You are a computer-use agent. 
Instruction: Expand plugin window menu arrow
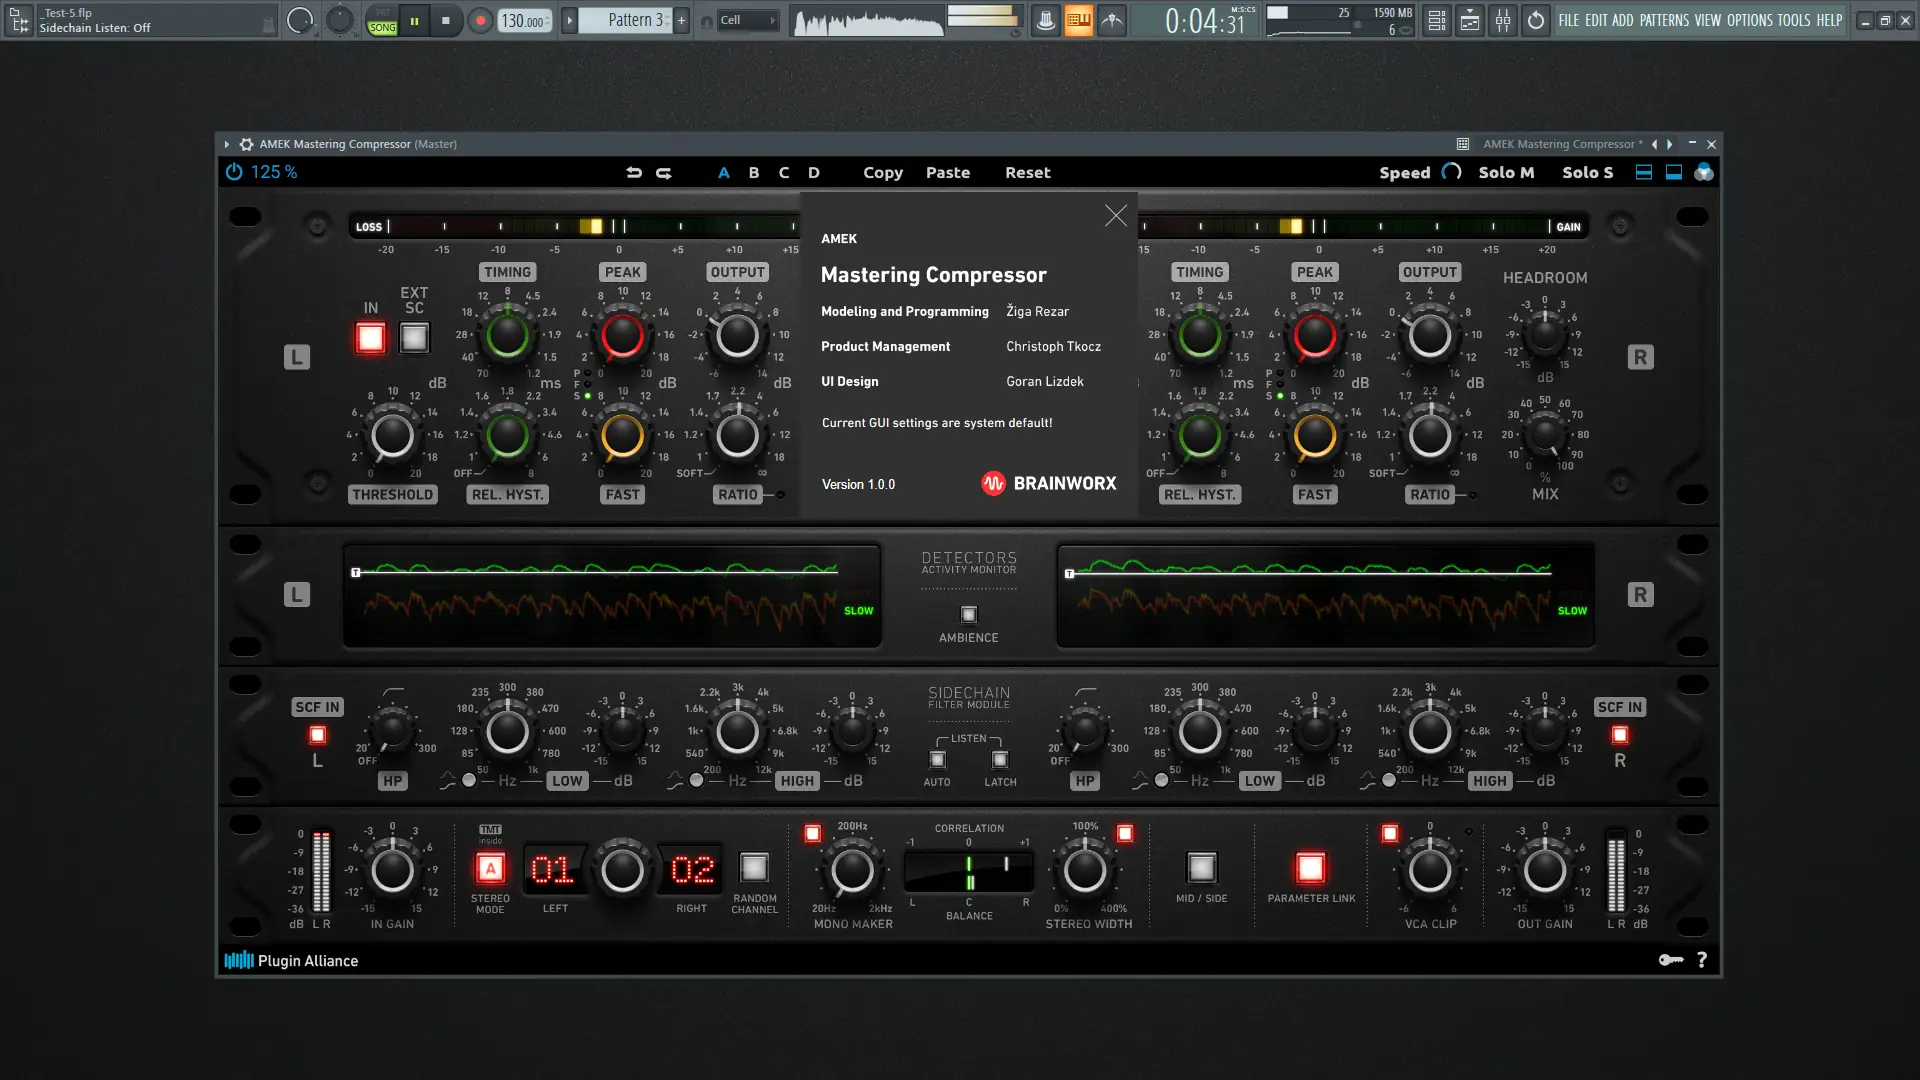(227, 144)
